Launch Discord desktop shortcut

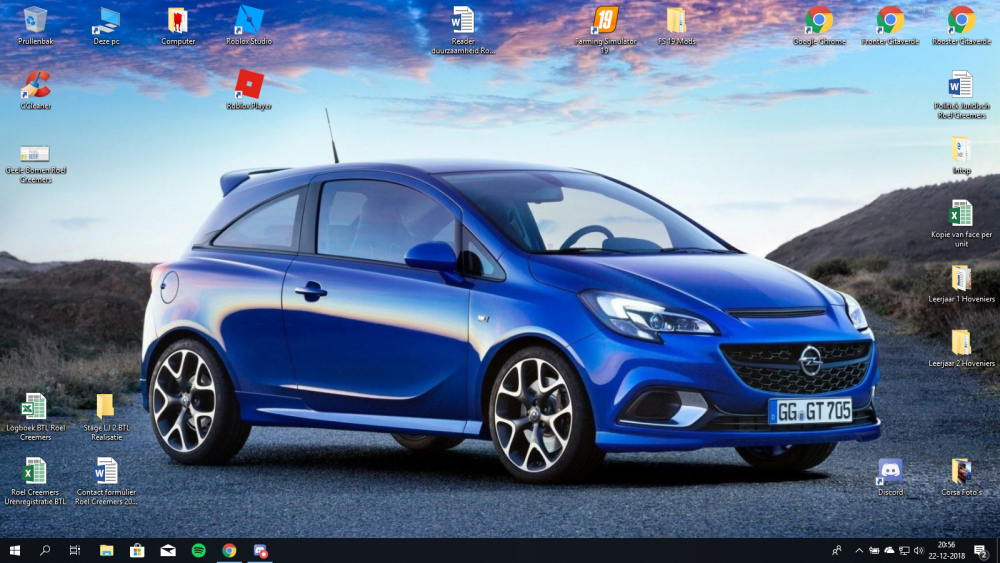point(890,477)
